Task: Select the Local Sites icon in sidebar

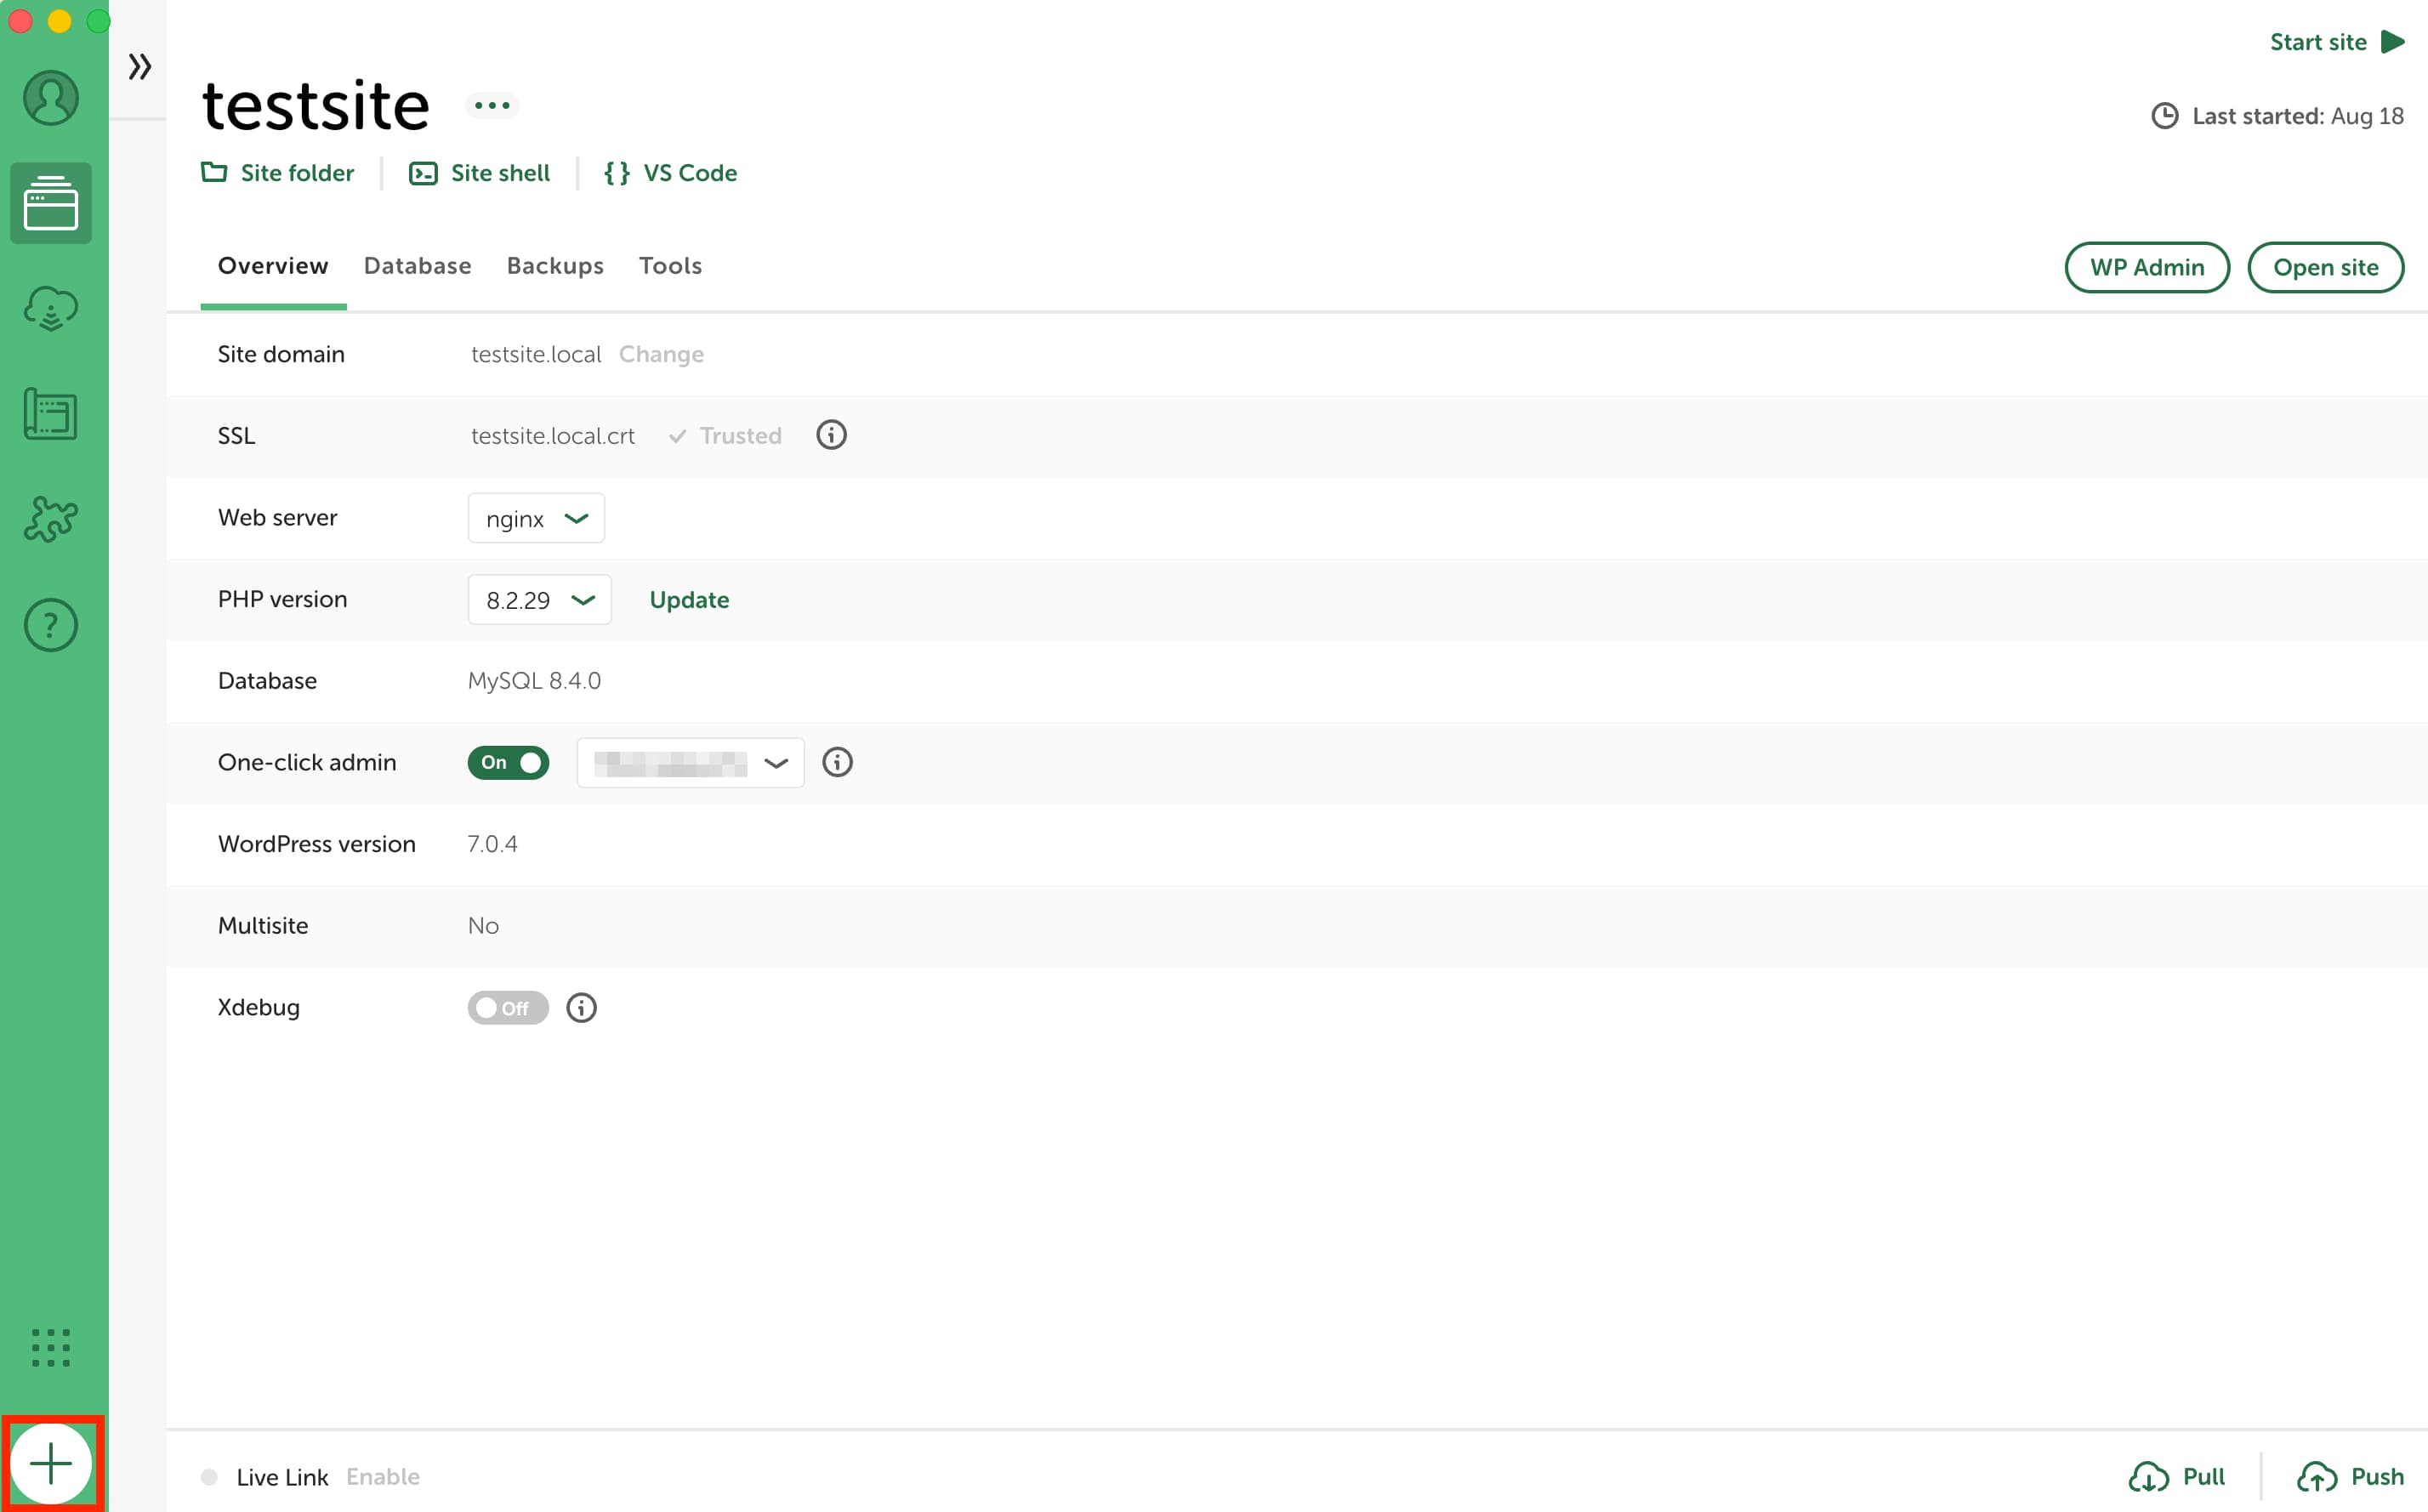Action: [51, 203]
